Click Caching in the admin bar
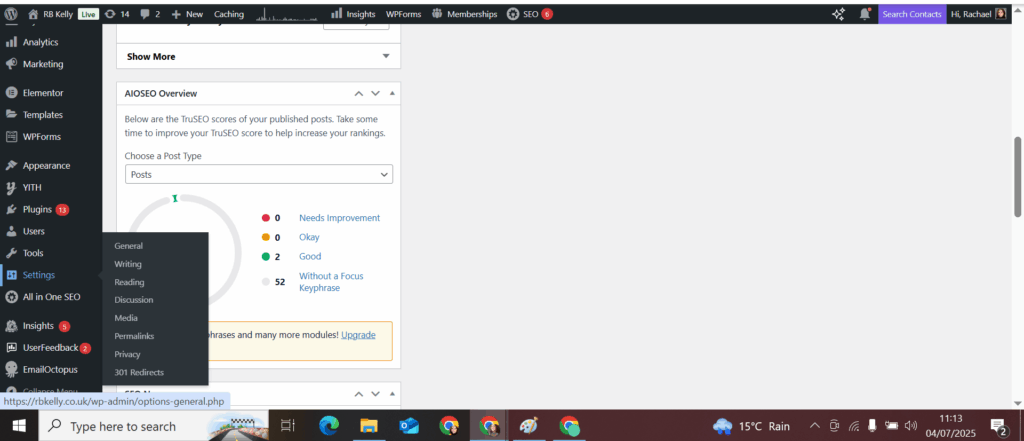 point(229,14)
